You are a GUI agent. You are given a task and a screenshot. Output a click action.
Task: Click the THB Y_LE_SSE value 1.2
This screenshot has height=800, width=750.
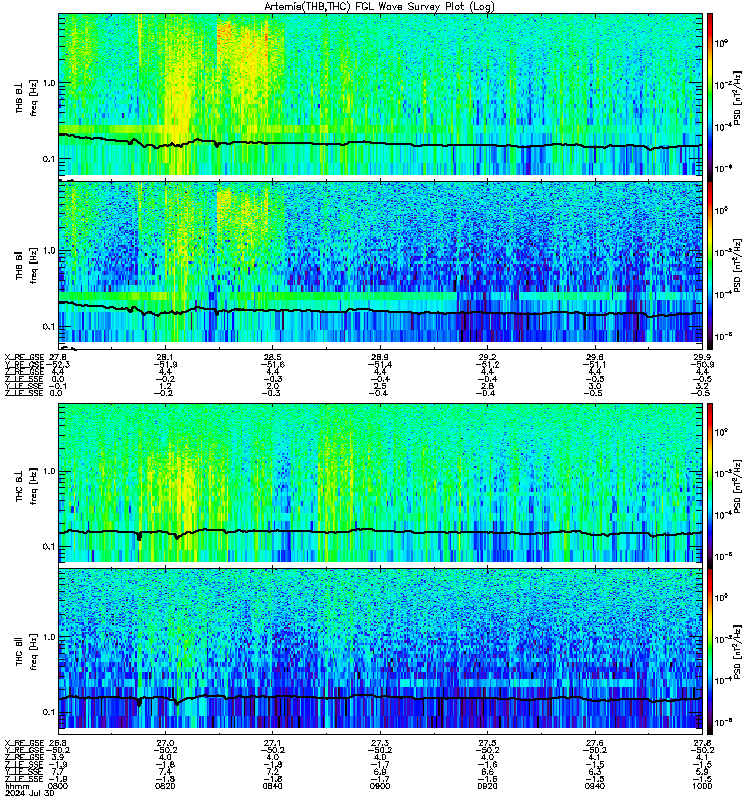point(165,386)
